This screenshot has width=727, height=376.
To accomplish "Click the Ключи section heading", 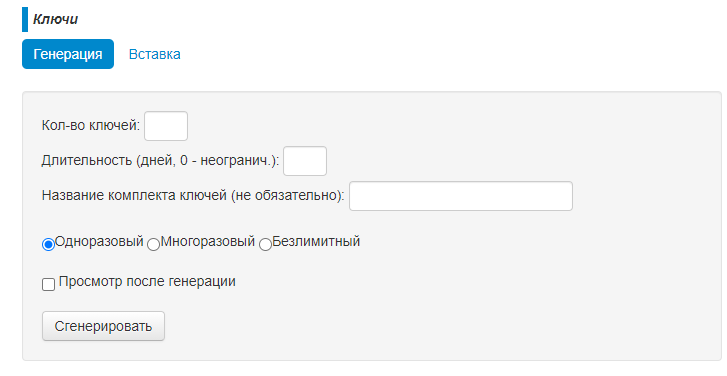I will [55, 19].
